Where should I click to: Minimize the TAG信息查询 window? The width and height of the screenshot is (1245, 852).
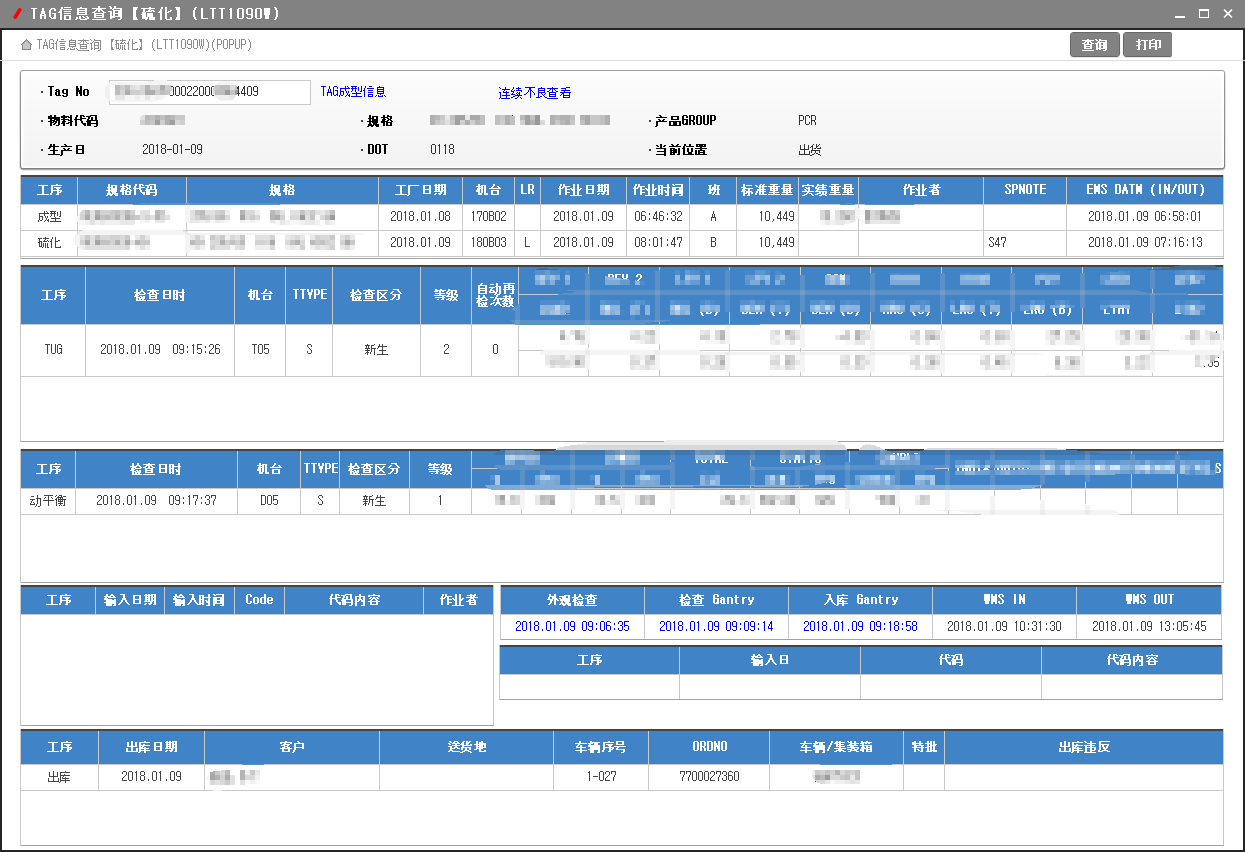tap(1180, 13)
